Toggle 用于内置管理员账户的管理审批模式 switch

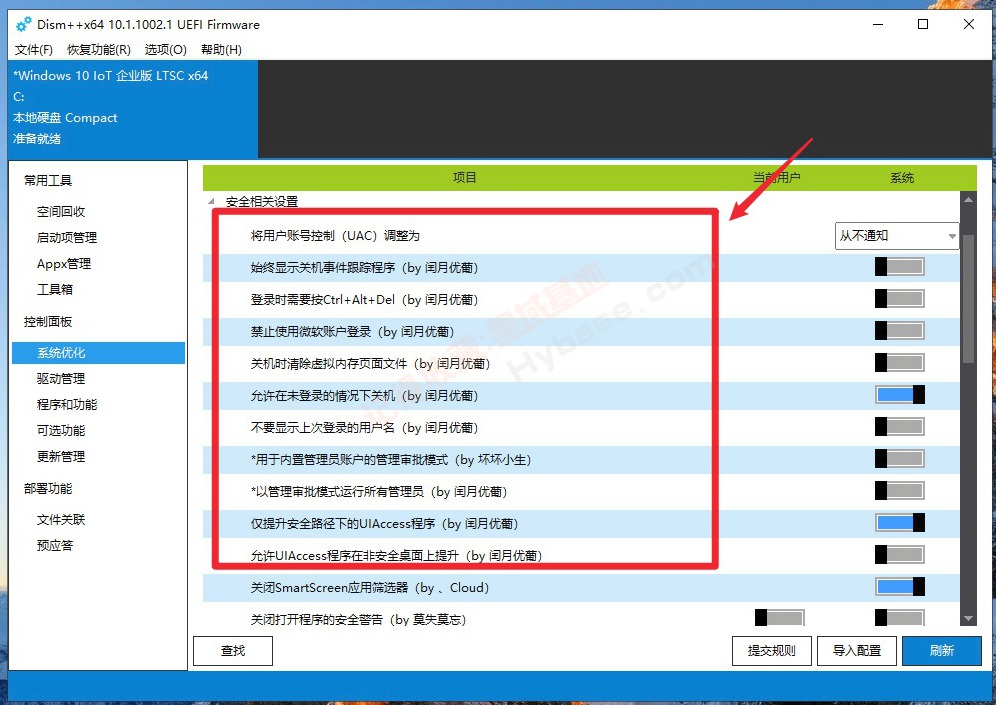(899, 459)
